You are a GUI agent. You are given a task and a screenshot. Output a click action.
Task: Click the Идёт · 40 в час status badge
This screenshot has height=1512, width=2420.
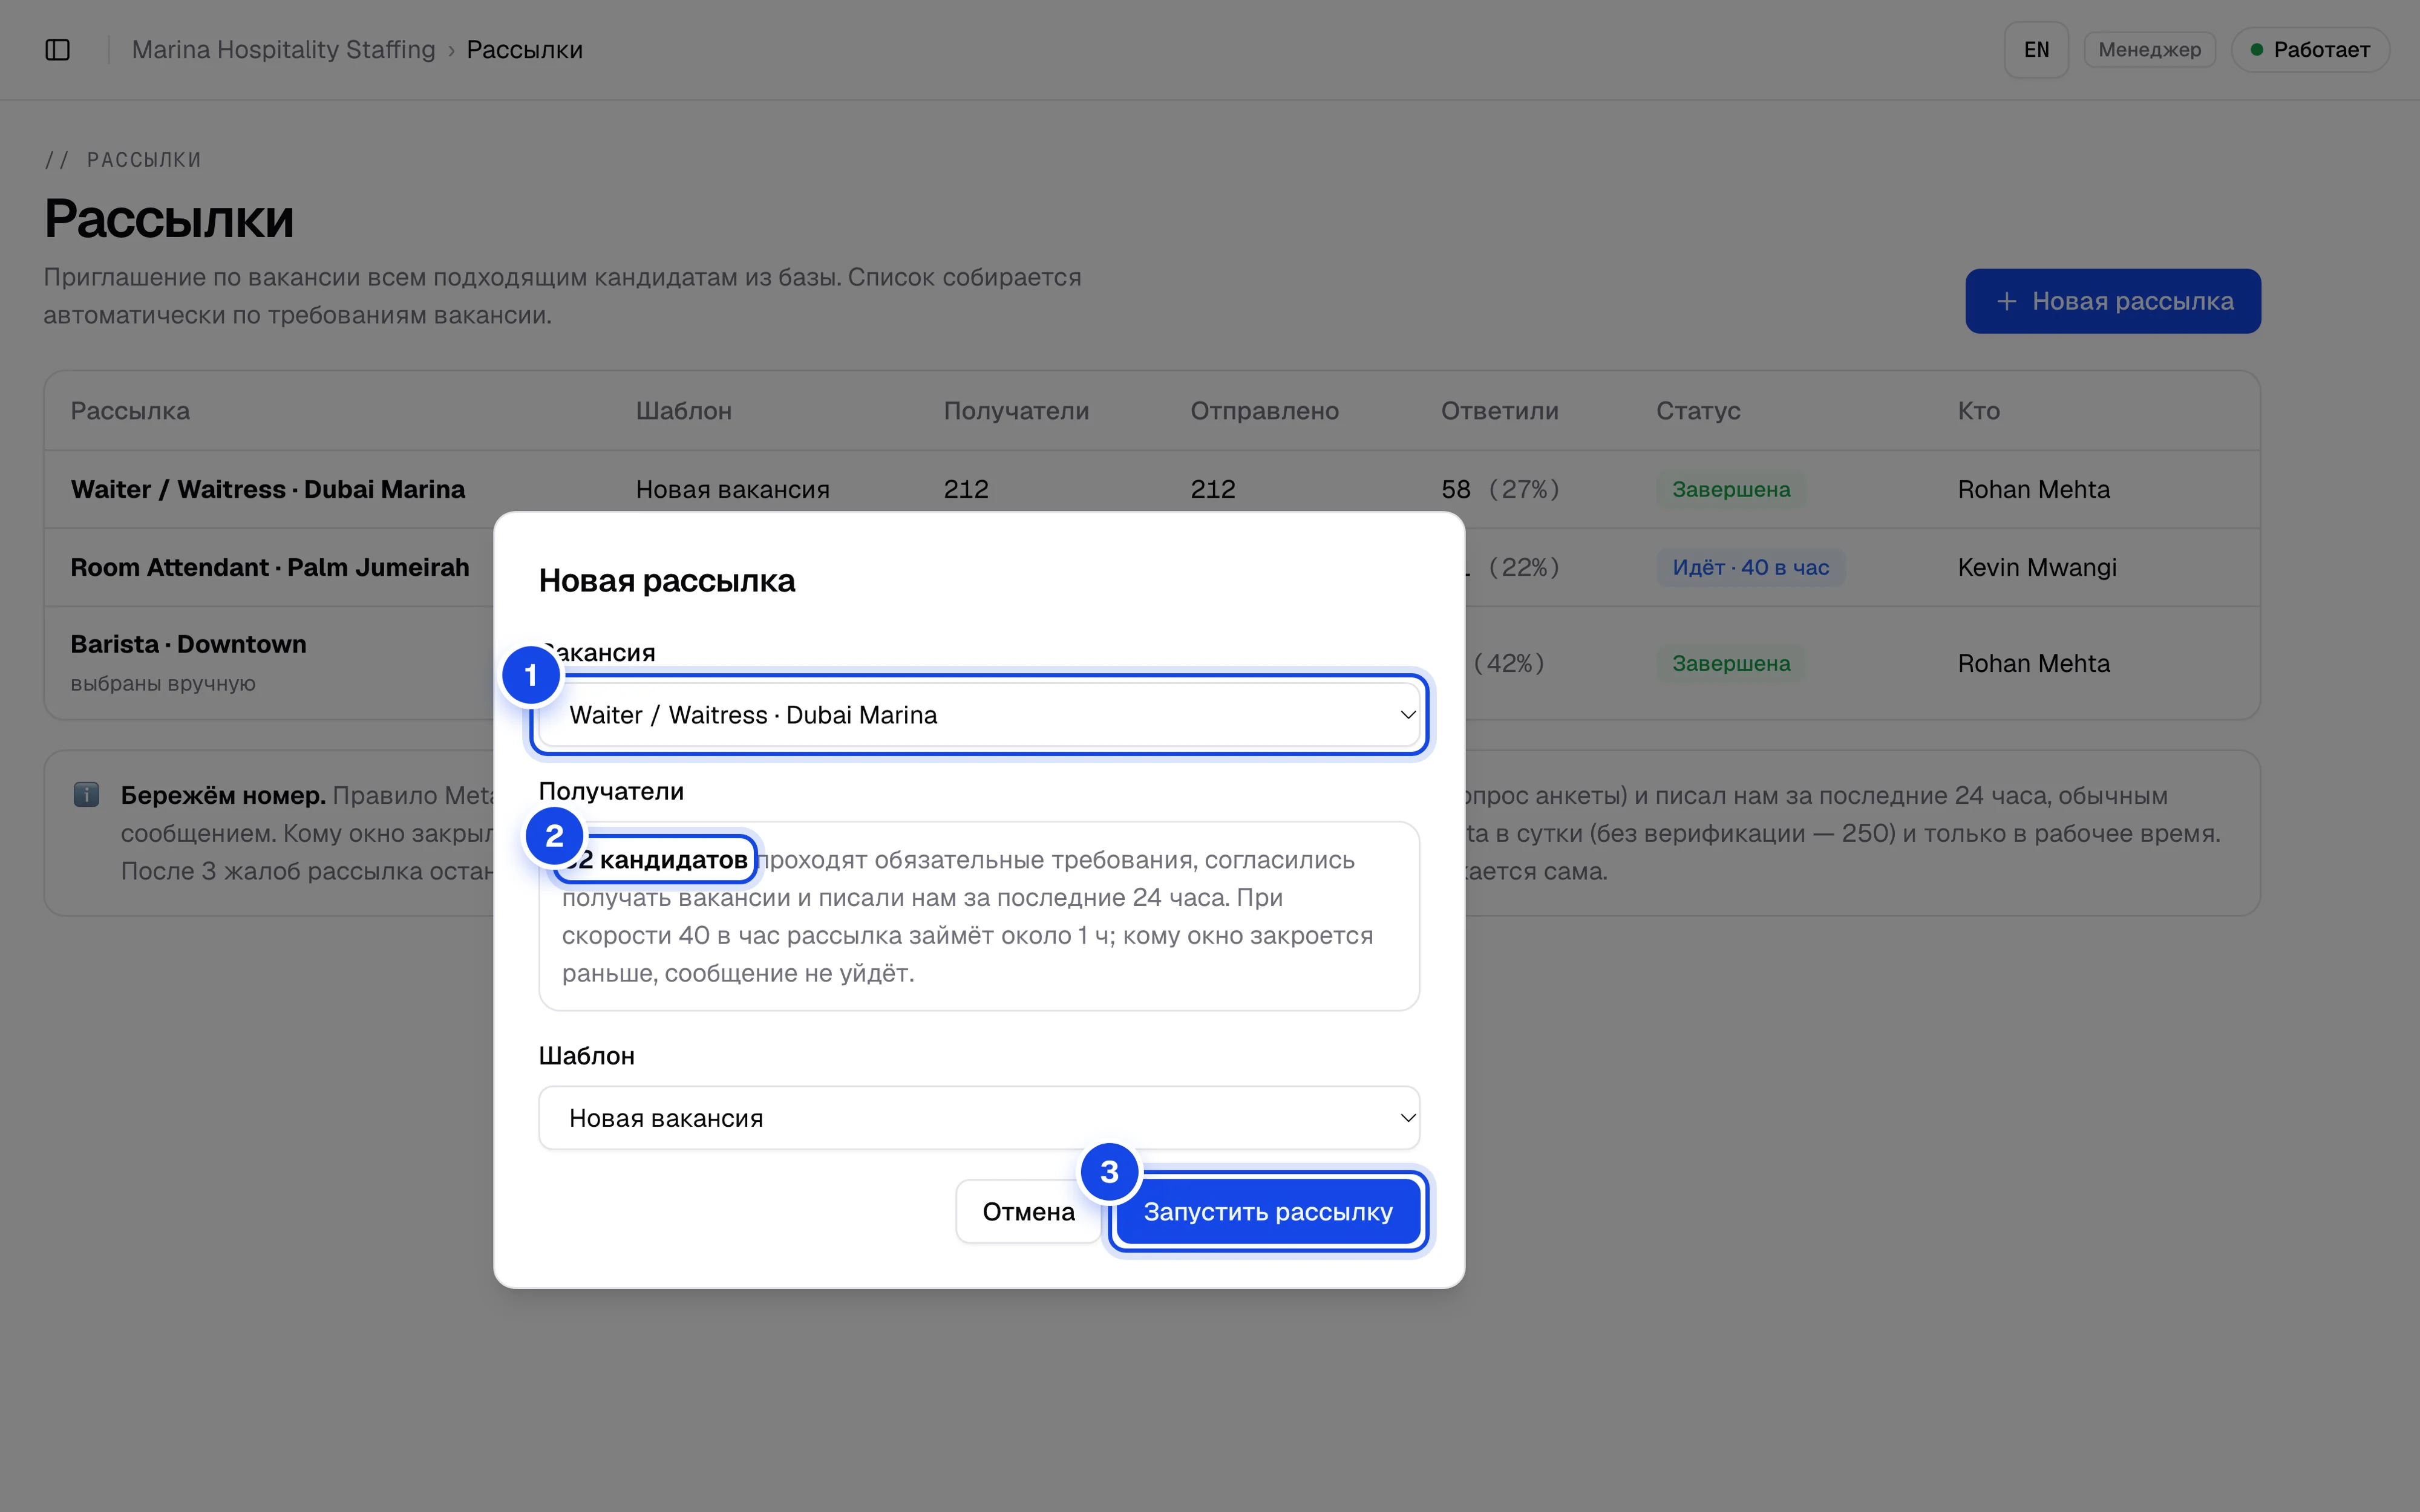pos(1751,567)
